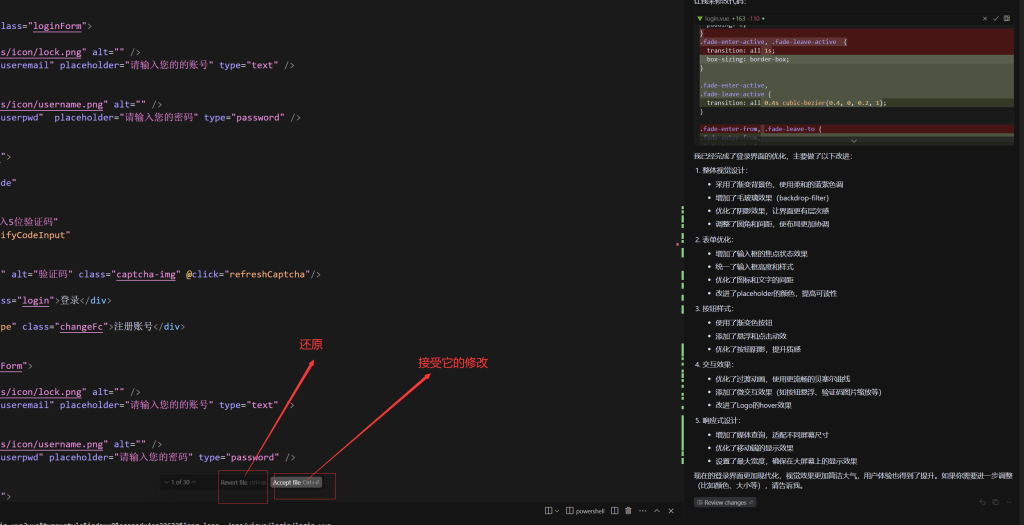Undo chat response with the revert arrow icon

click(x=982, y=502)
